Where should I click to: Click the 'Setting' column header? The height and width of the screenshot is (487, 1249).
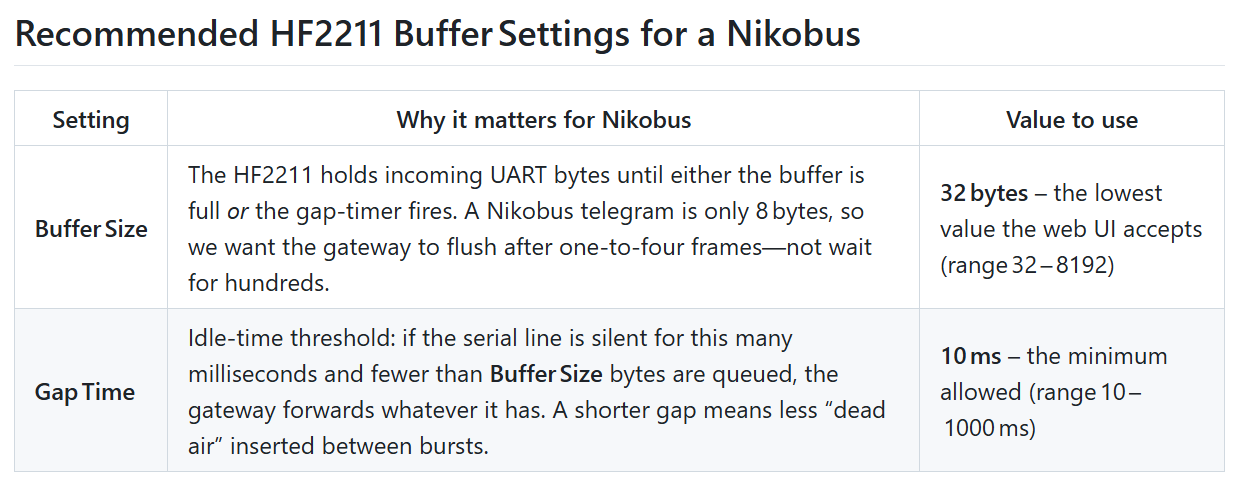tap(91, 120)
